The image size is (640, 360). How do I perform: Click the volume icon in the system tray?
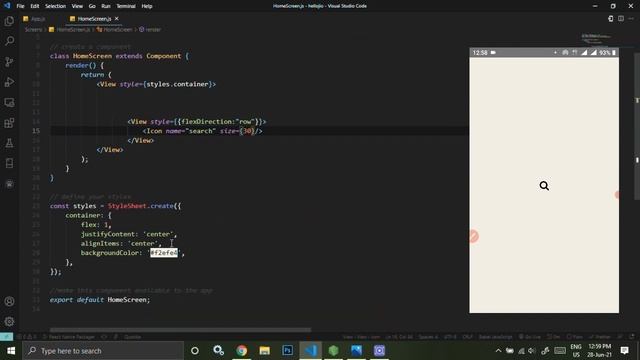pyautogui.click(x=531, y=351)
